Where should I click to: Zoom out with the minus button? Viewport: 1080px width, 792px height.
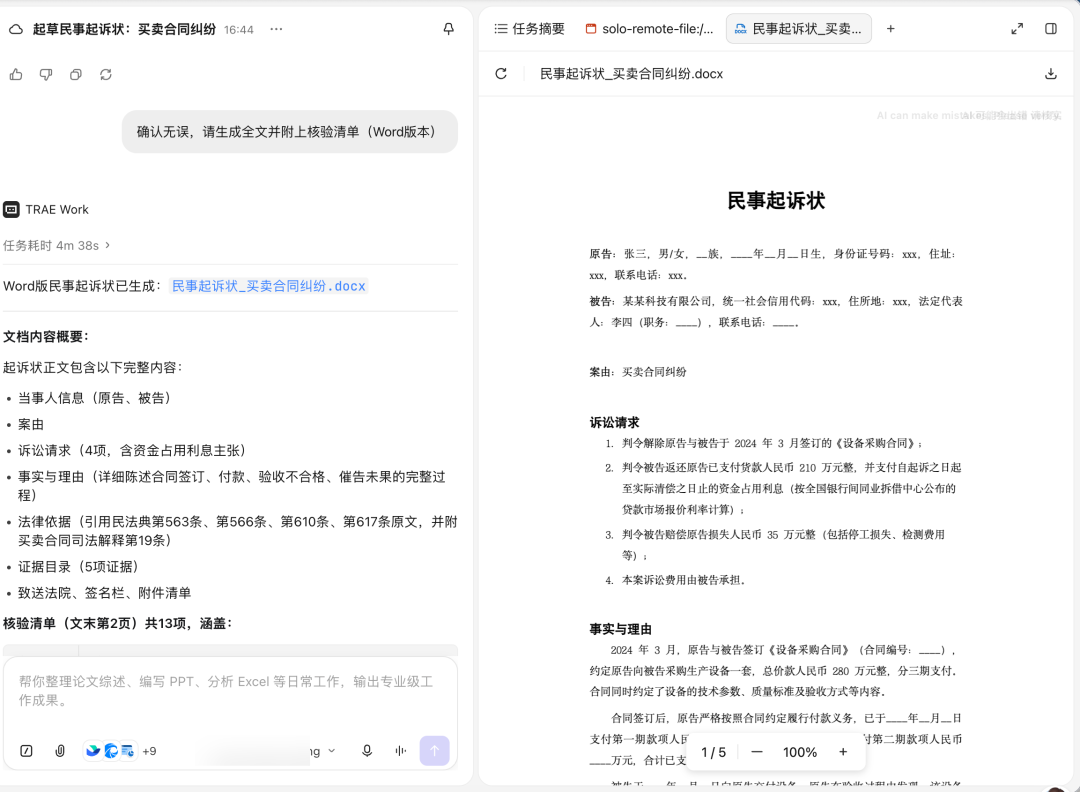(x=757, y=752)
